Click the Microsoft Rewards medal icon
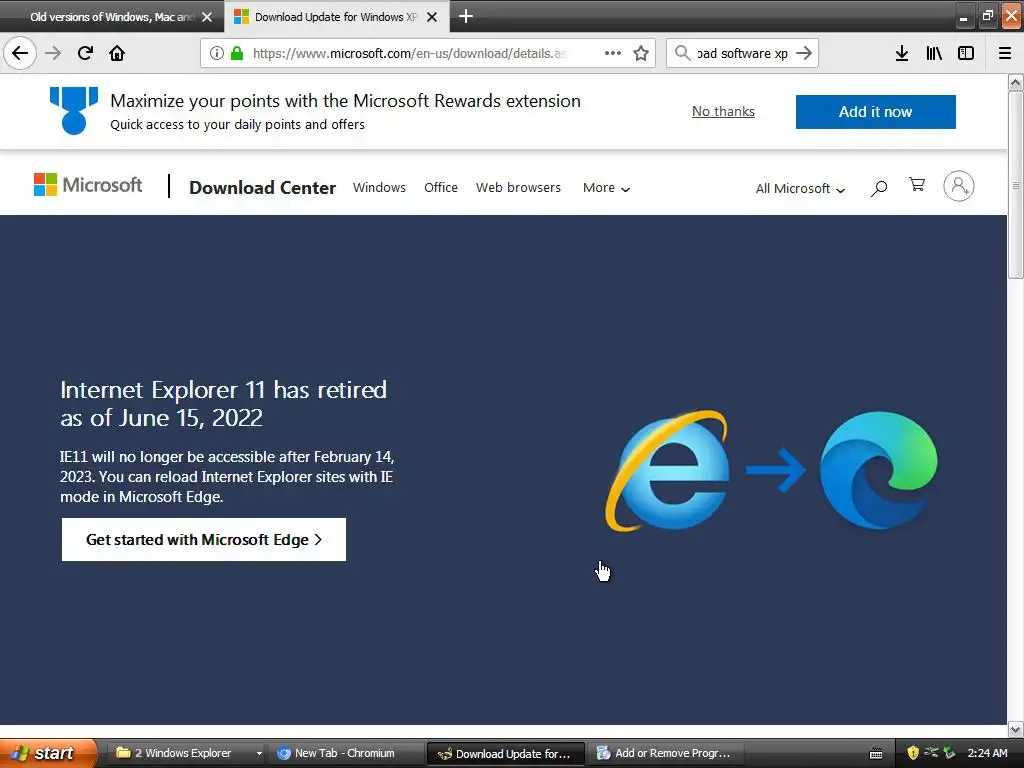 click(x=74, y=110)
